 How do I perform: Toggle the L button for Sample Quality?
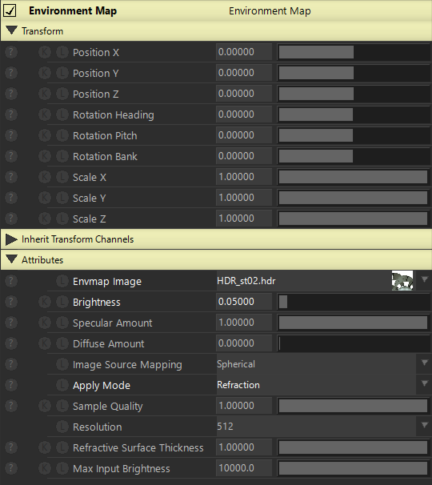62,406
